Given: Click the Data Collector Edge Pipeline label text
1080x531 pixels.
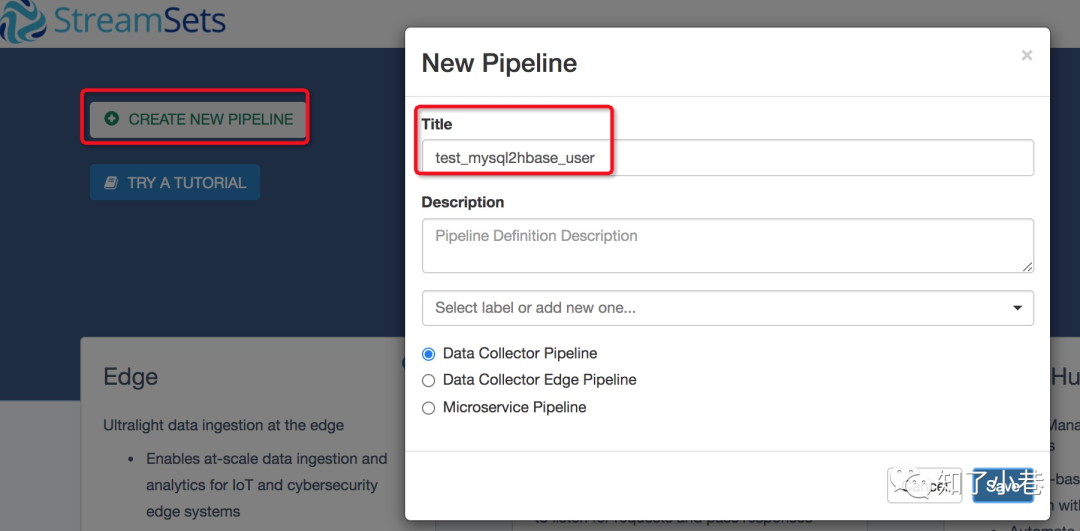Looking at the screenshot, I should [539, 380].
